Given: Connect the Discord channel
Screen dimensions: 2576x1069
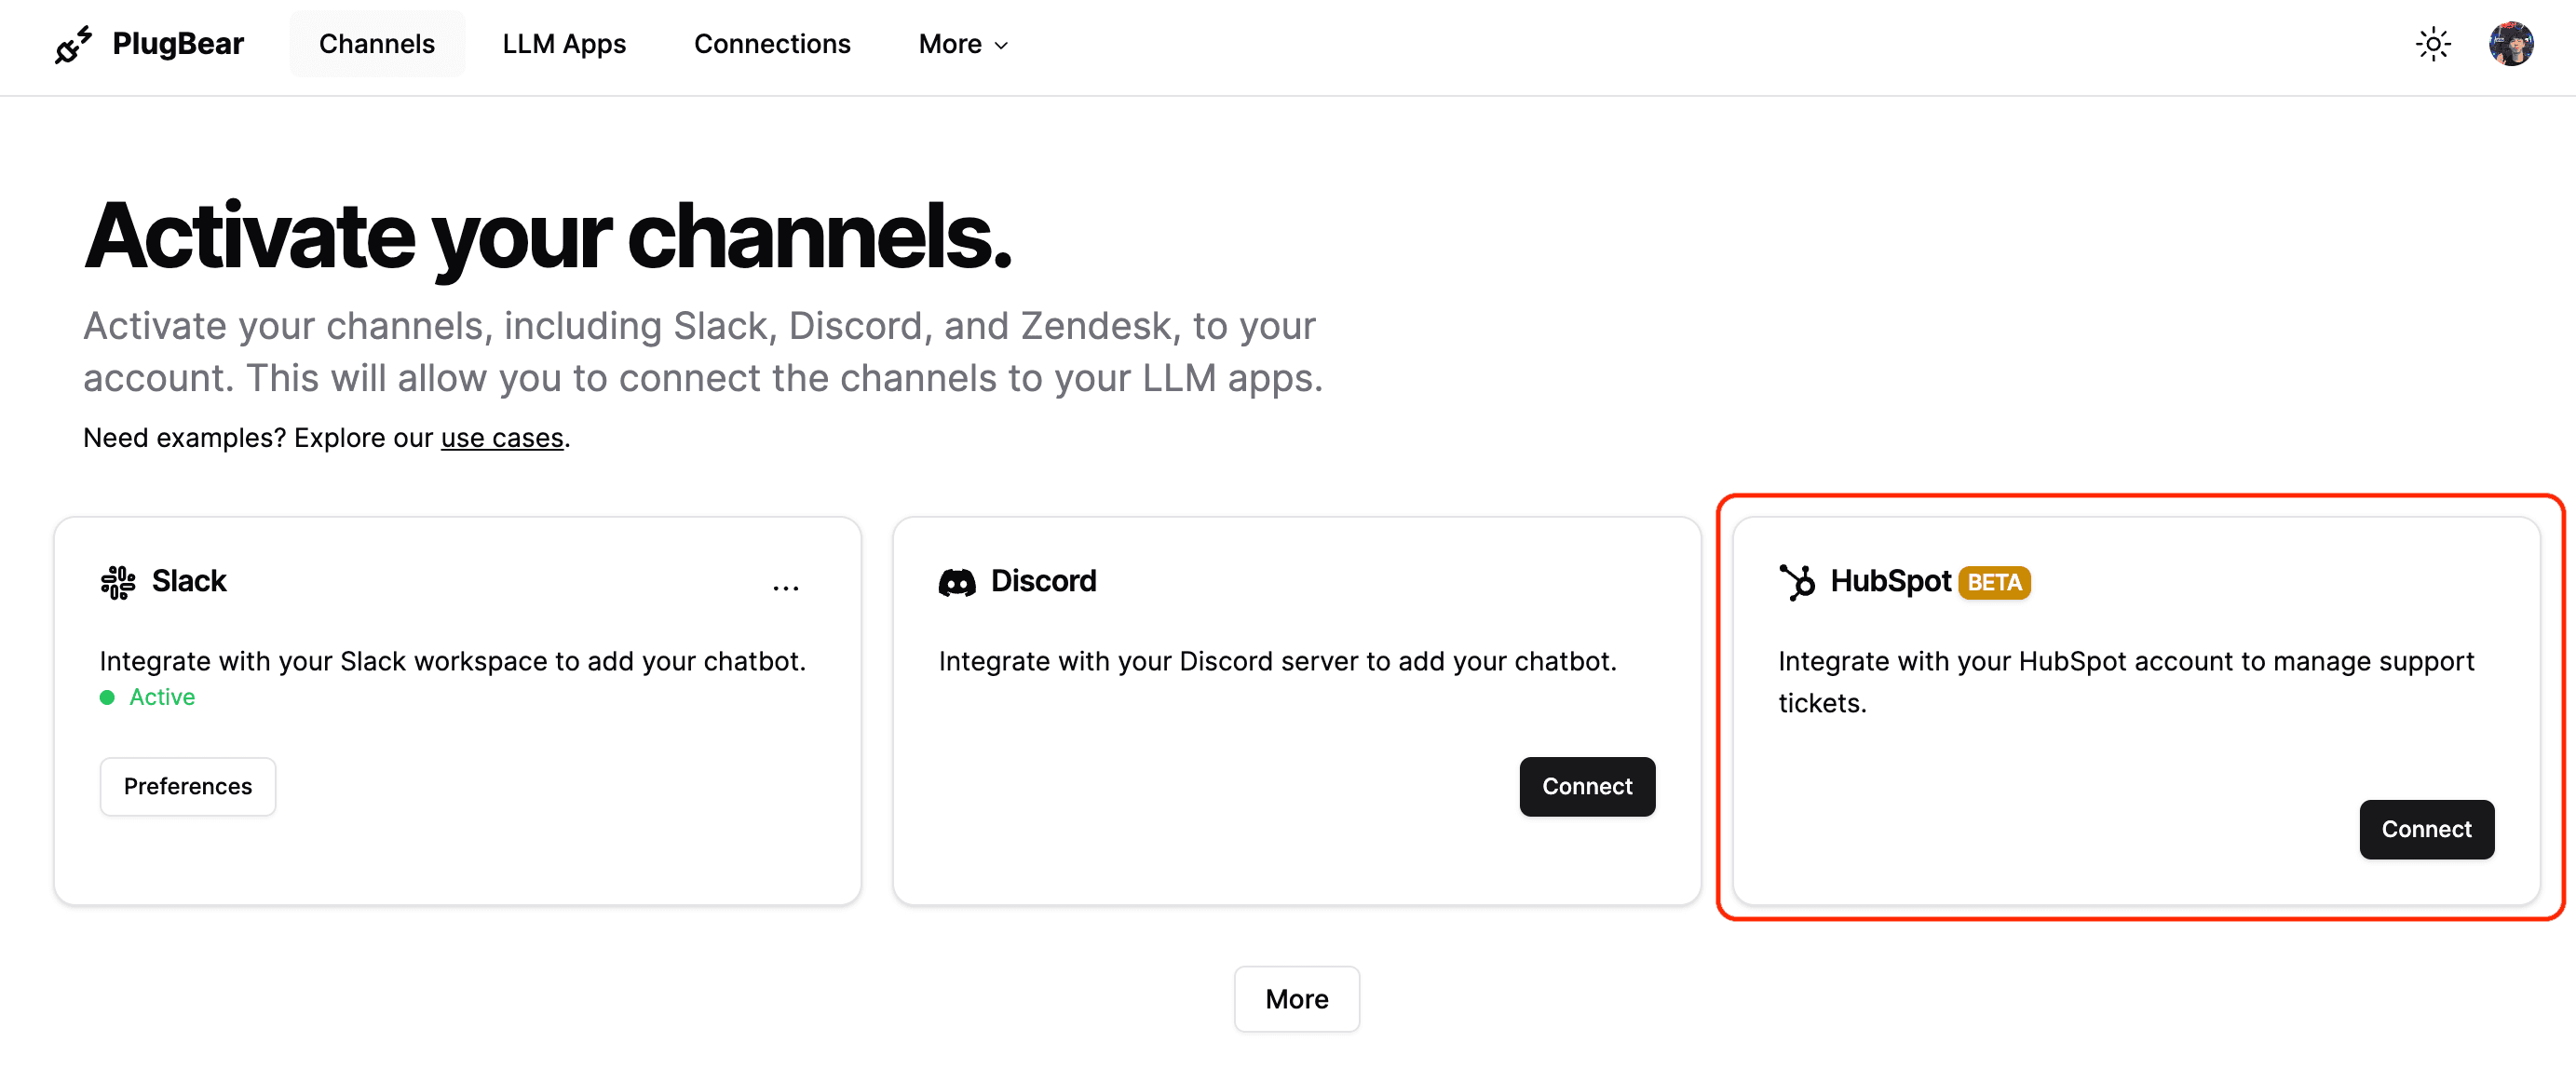Looking at the screenshot, I should coord(1587,786).
